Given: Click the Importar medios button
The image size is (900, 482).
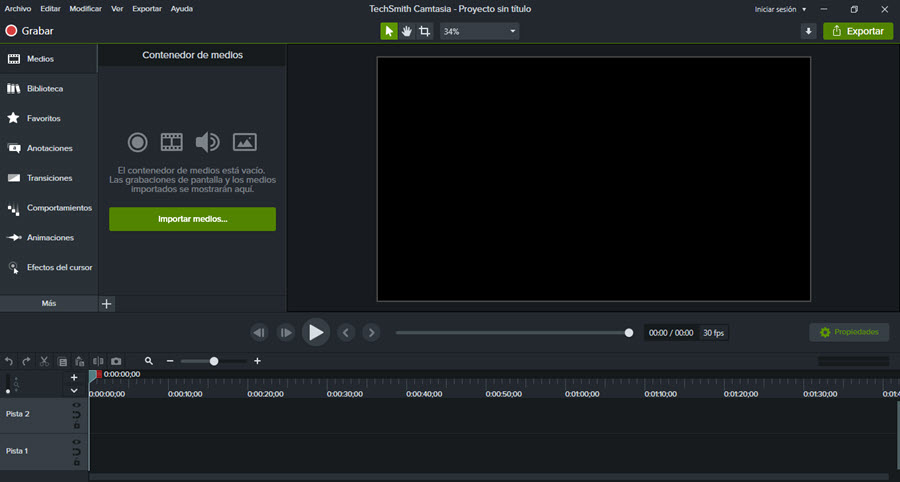Looking at the screenshot, I should [192, 219].
